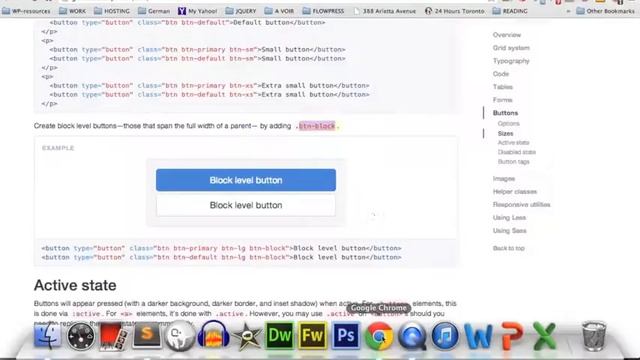
Task: Launch Dreamweaver (Dw) from the dock
Action: [280, 336]
